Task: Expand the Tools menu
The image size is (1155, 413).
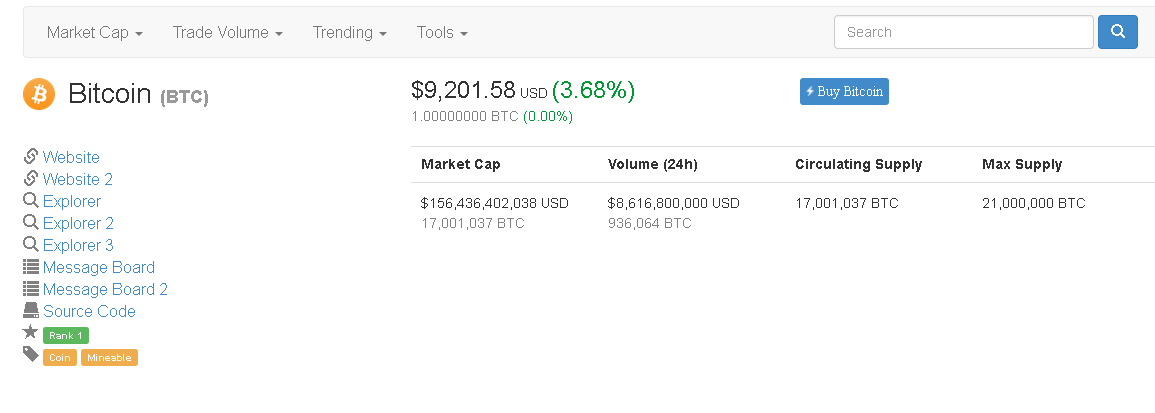Action: pos(442,33)
